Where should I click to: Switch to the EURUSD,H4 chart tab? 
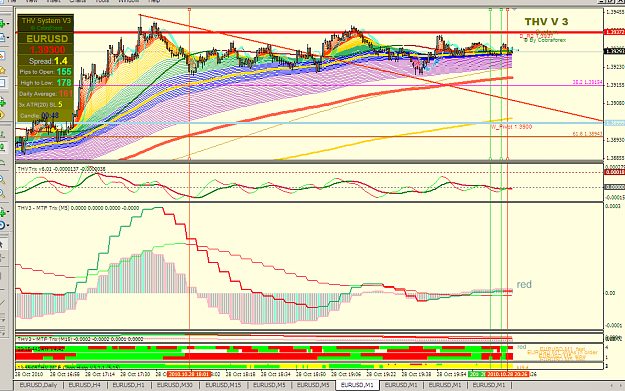click(85, 385)
